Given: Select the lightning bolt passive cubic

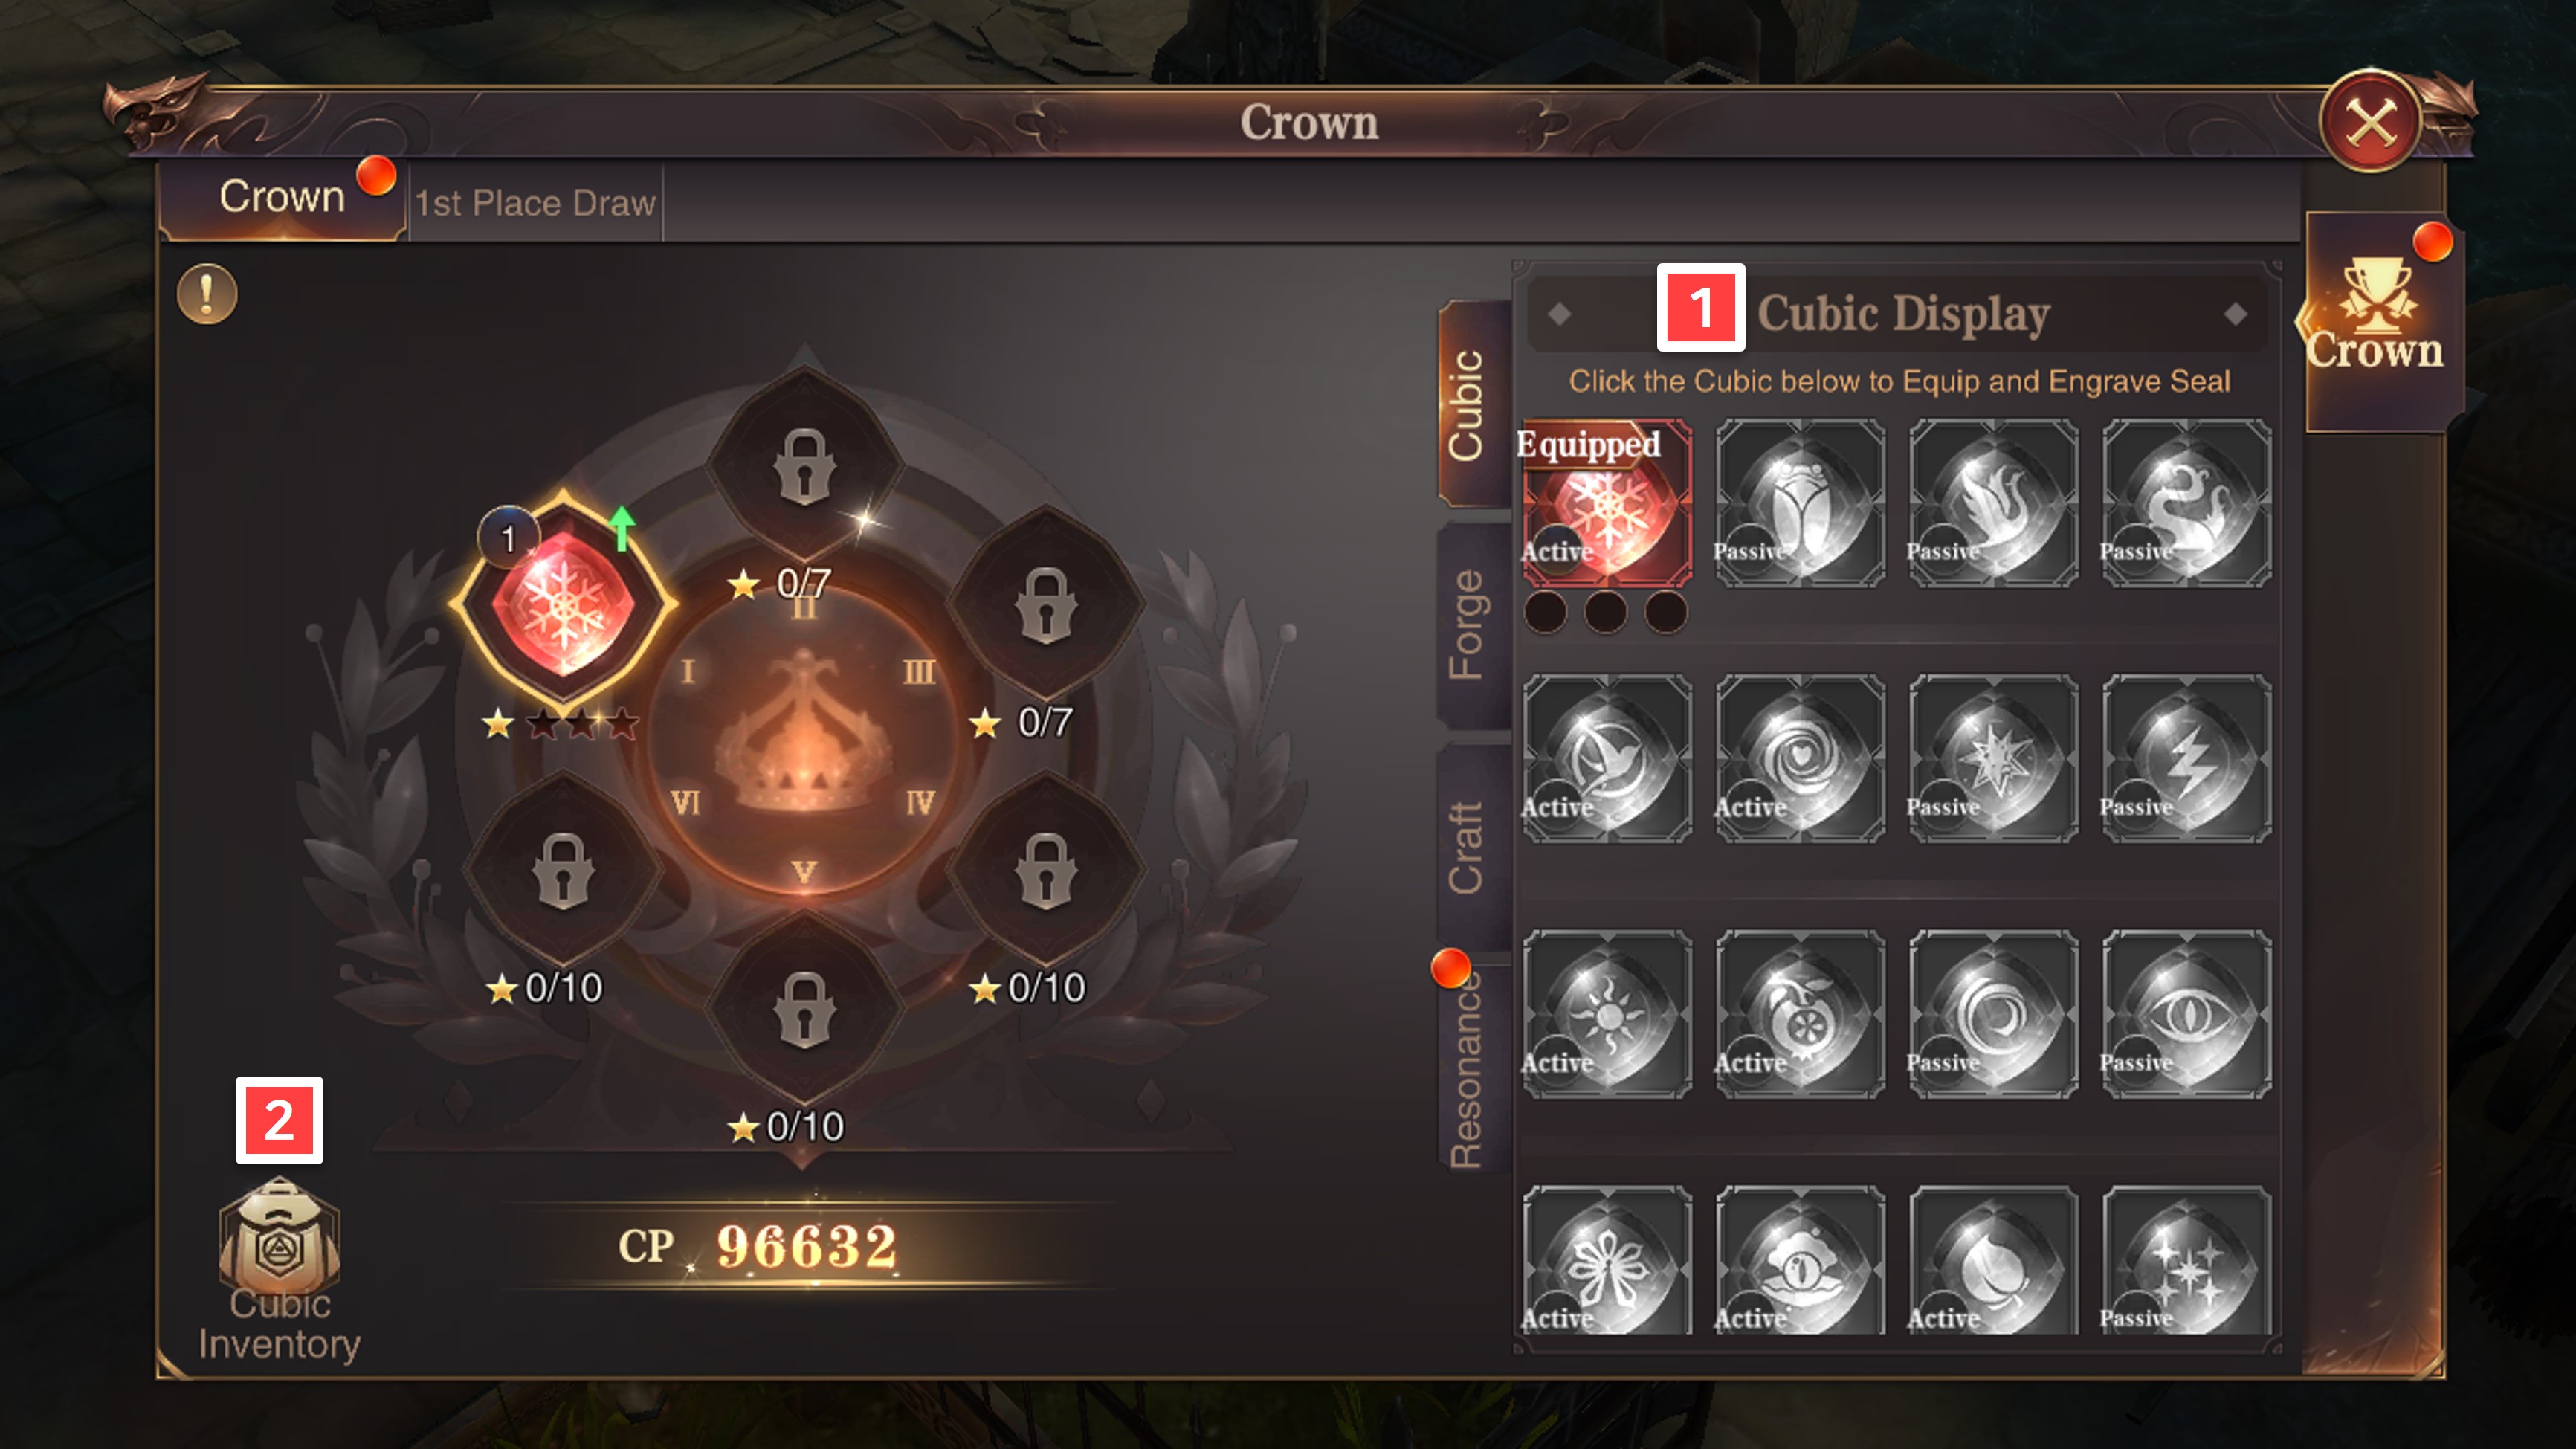Looking at the screenshot, I should click(2186, 759).
